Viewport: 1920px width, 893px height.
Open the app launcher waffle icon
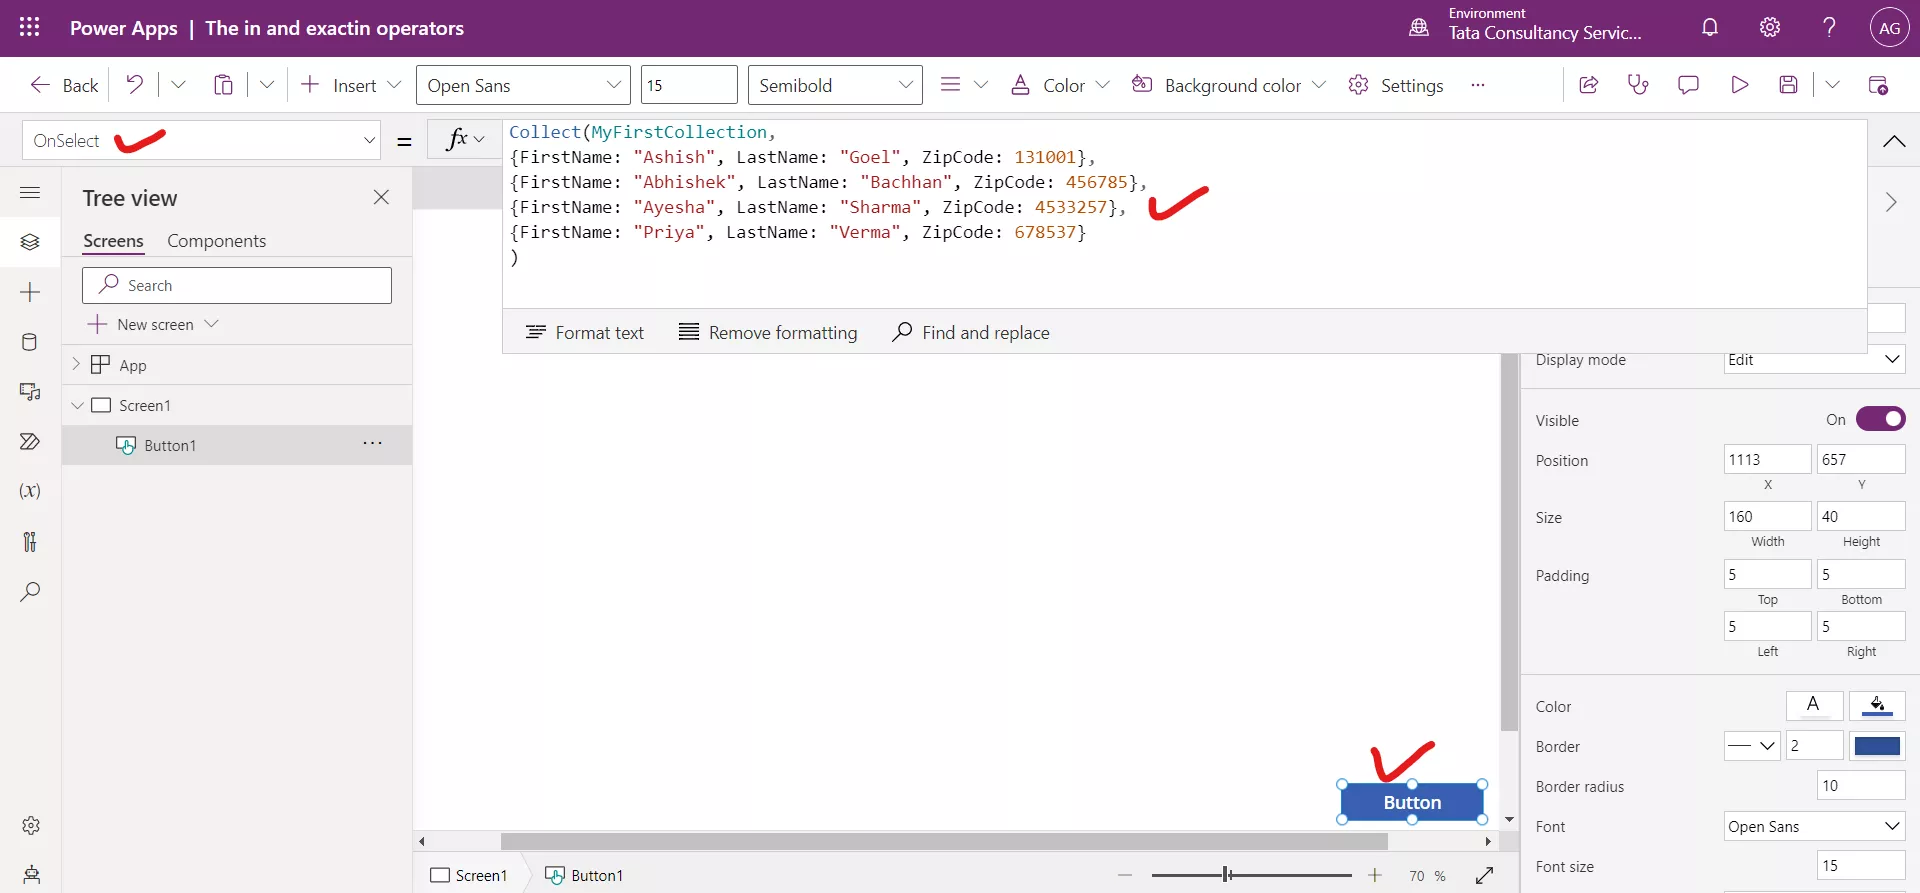tap(30, 28)
